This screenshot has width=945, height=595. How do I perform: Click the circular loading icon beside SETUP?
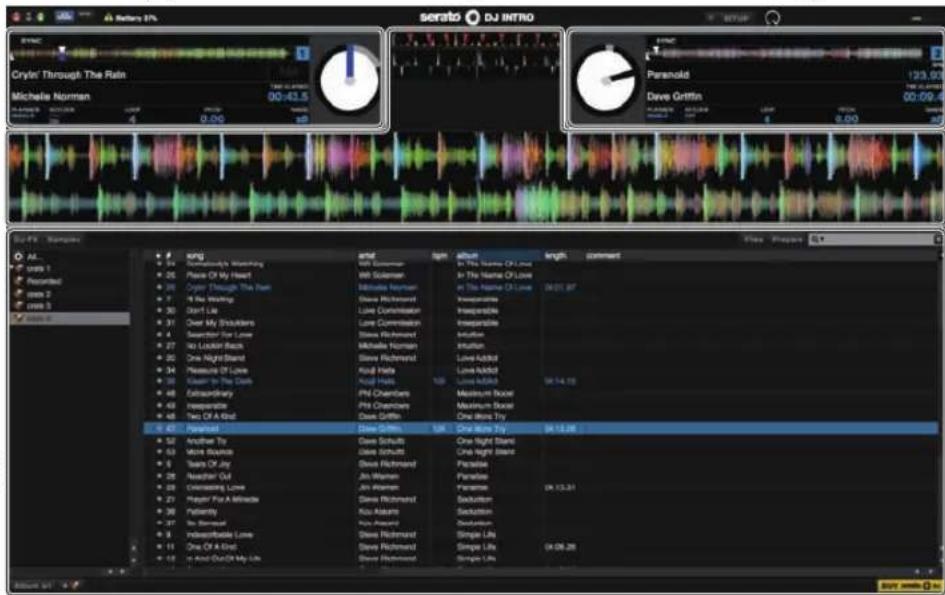click(773, 18)
